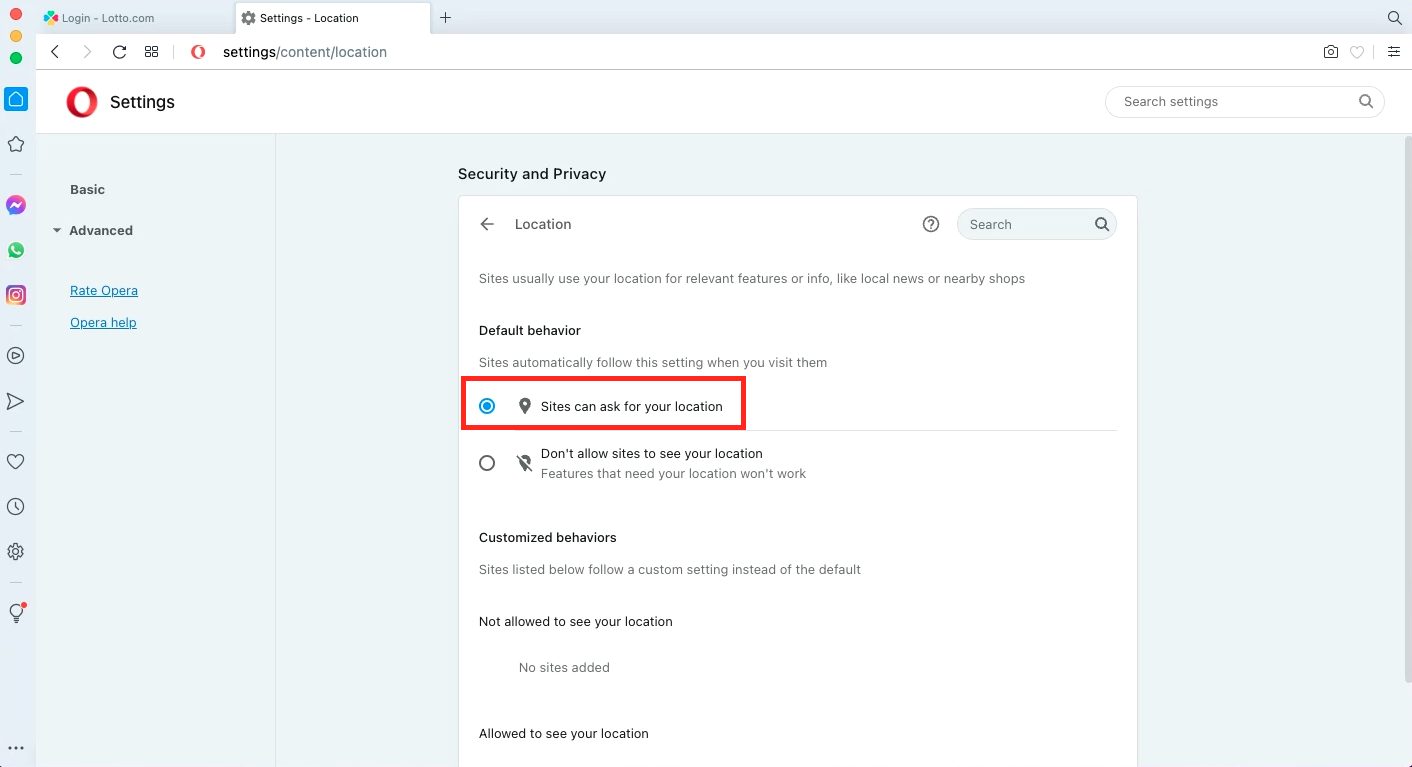The image size is (1412, 767).
Task: Select Sites can ask for your location
Action: (x=487, y=406)
